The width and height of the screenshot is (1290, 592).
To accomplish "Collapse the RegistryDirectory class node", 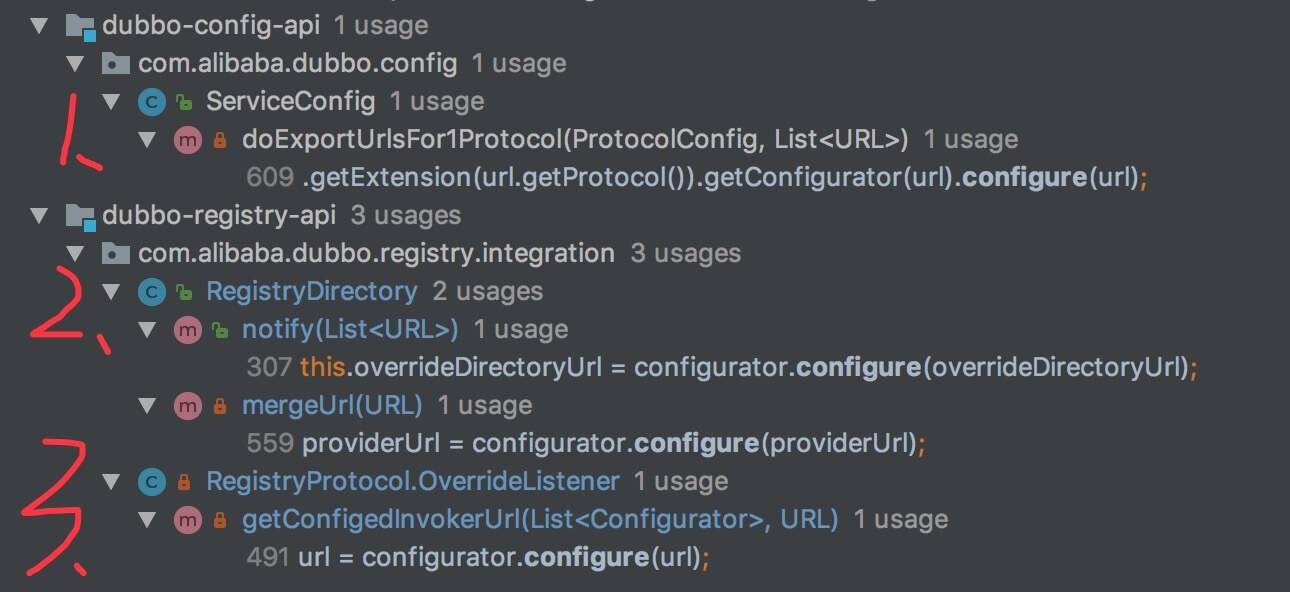I will click(x=111, y=291).
